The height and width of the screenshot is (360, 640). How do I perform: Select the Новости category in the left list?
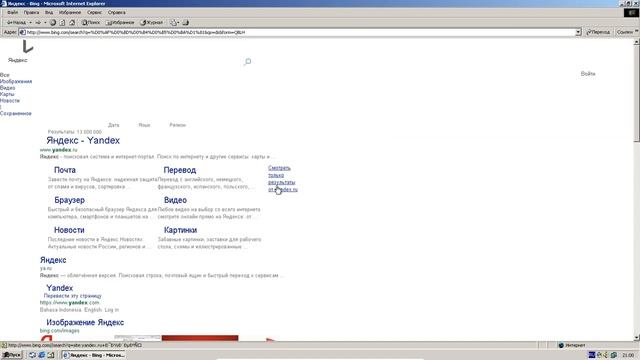[10, 100]
